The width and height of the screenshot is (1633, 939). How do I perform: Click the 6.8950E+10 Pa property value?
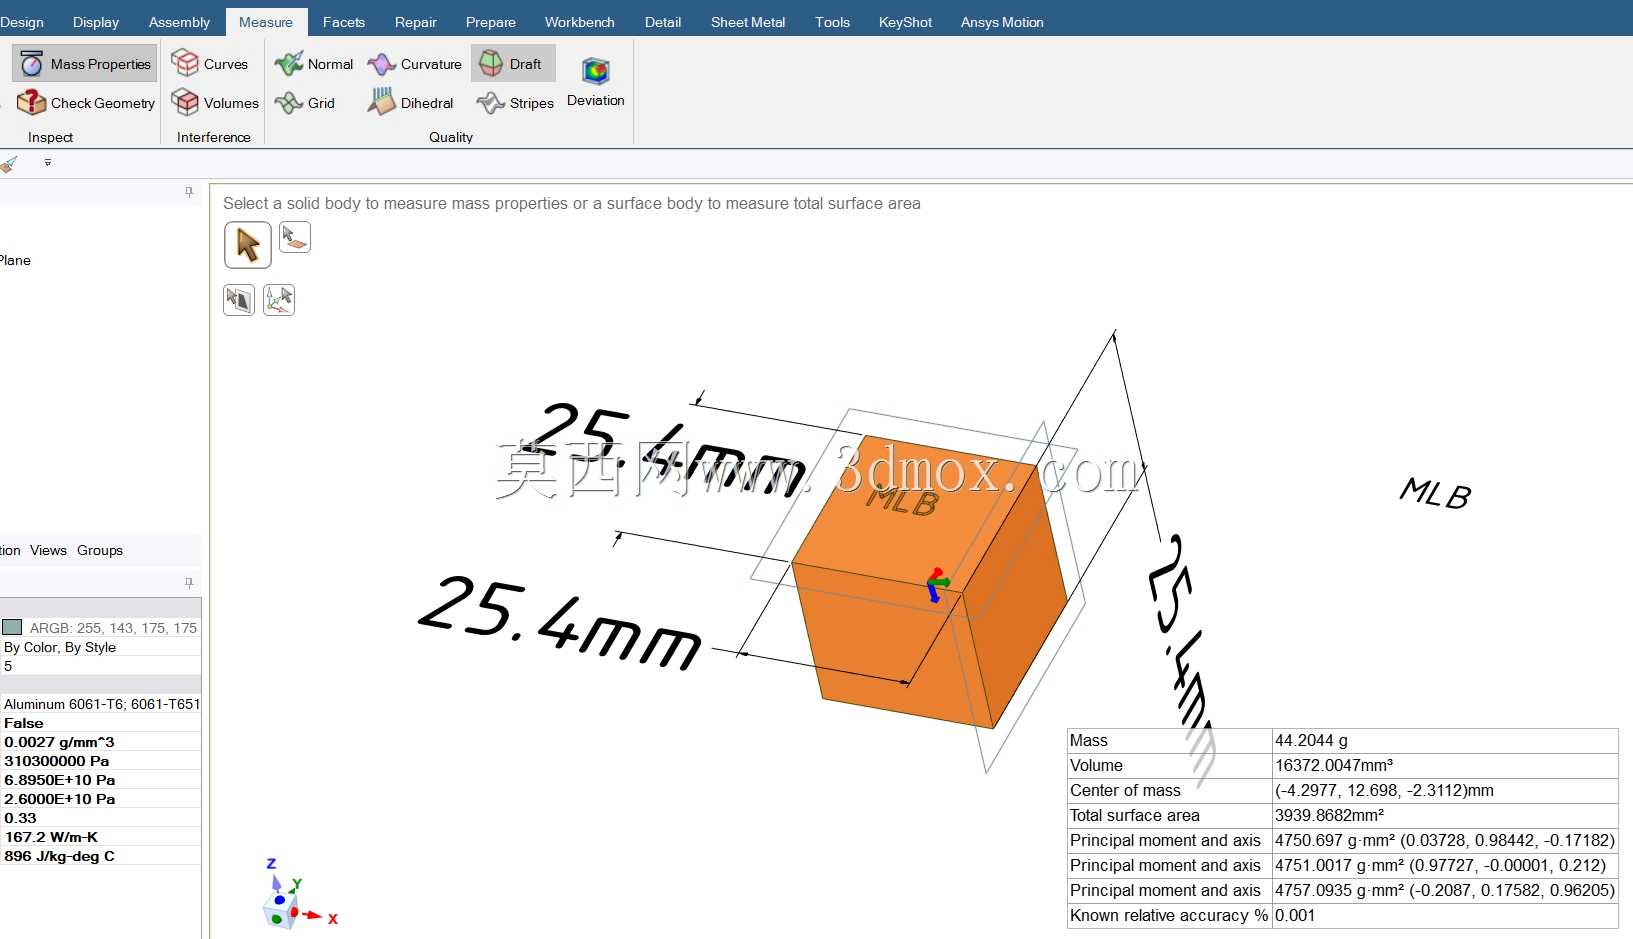(60, 780)
